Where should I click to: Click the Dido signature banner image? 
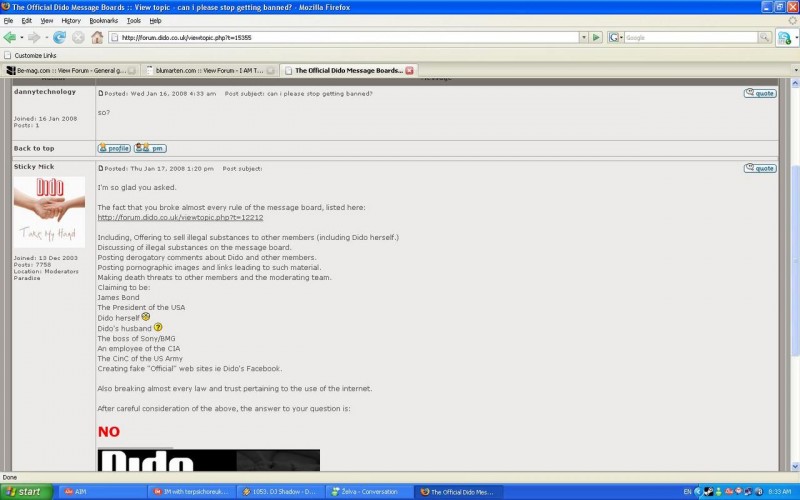[209, 460]
